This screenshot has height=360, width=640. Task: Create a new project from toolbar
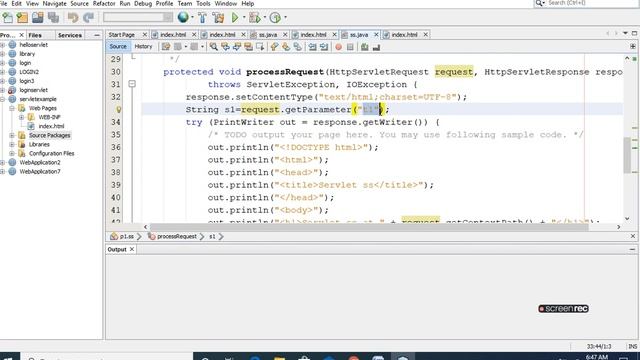(x=22, y=18)
